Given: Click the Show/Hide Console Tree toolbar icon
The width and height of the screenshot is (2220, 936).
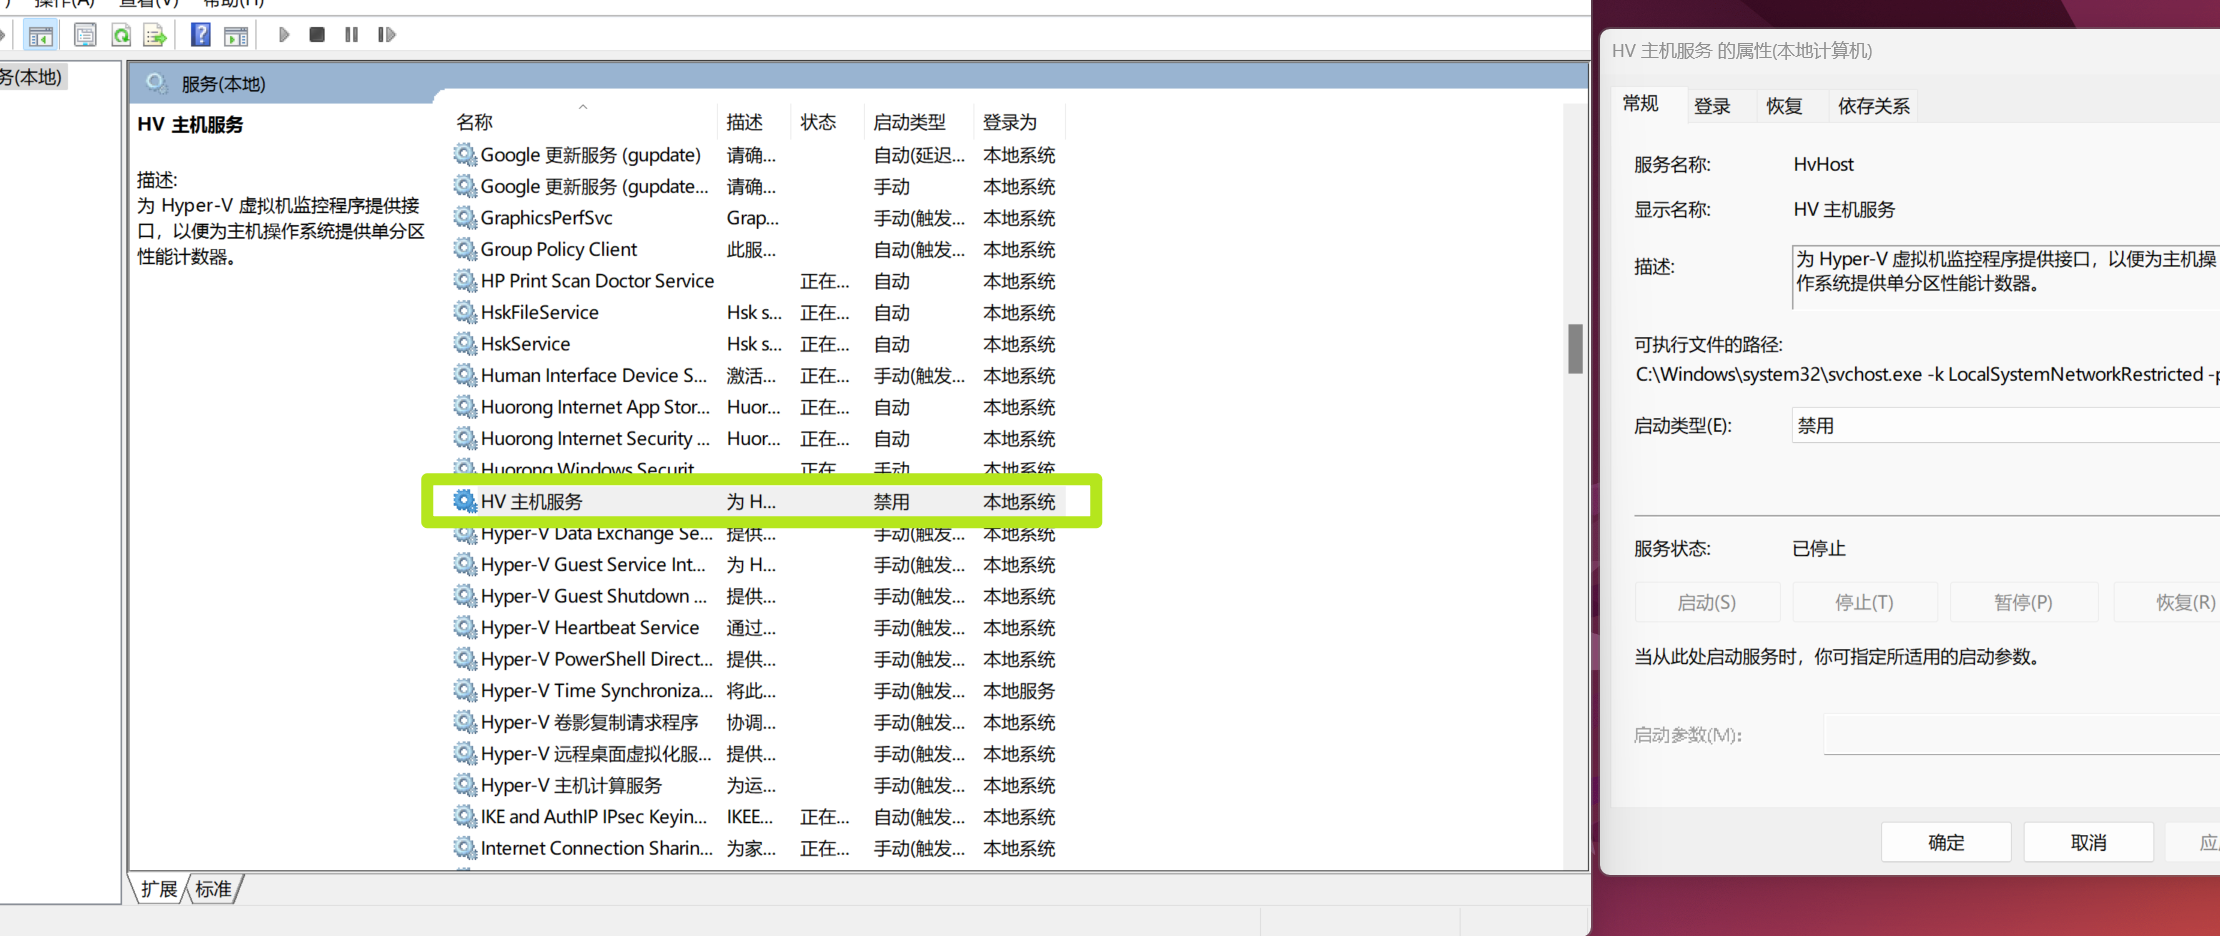Looking at the screenshot, I should point(41,36).
